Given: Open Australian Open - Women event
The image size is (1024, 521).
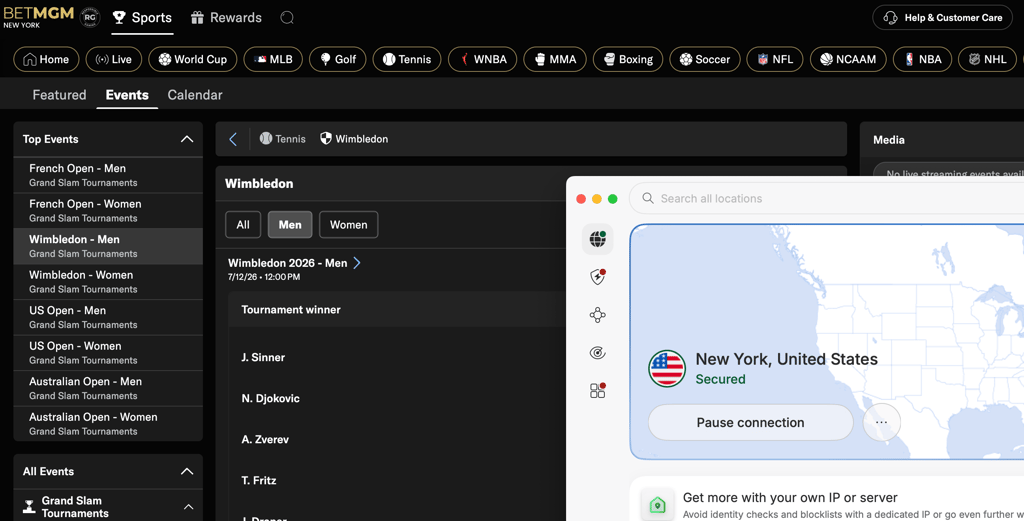Looking at the screenshot, I should (108, 423).
